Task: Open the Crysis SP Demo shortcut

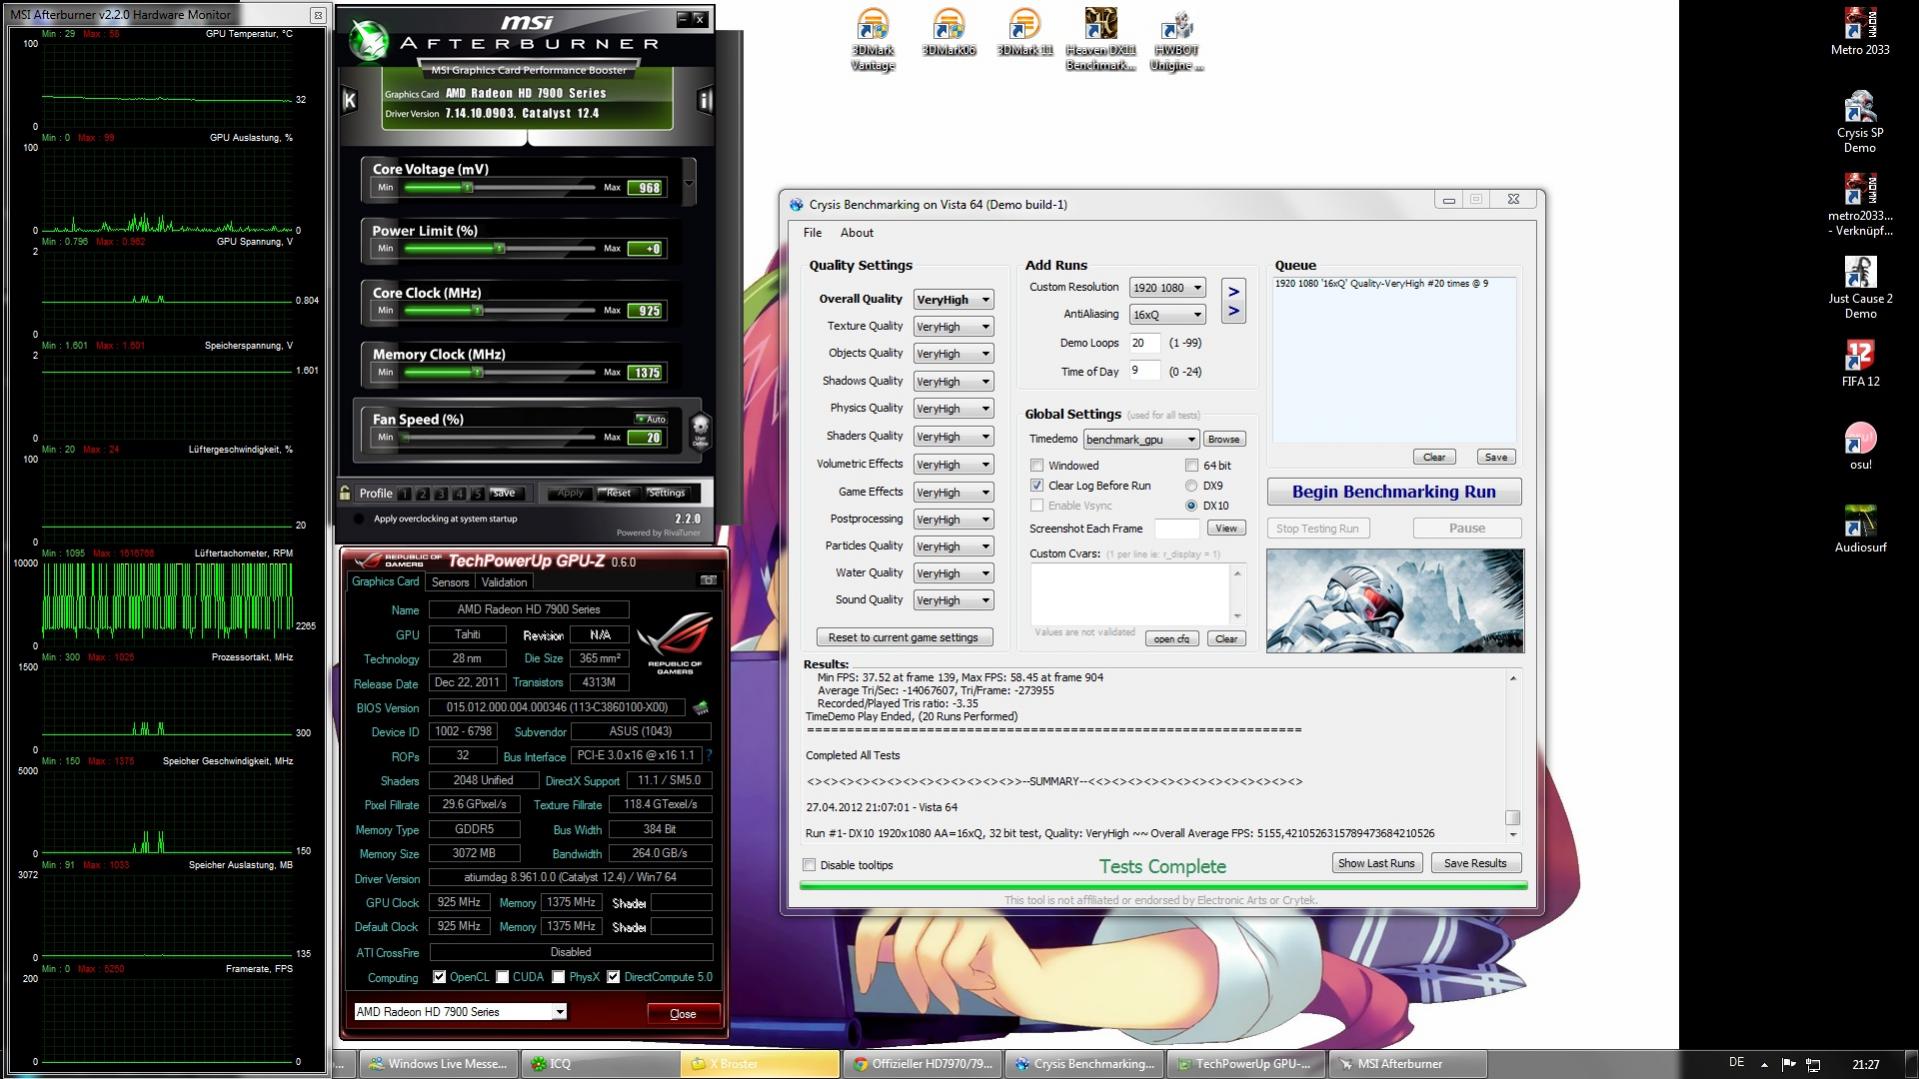Action: [1860, 122]
